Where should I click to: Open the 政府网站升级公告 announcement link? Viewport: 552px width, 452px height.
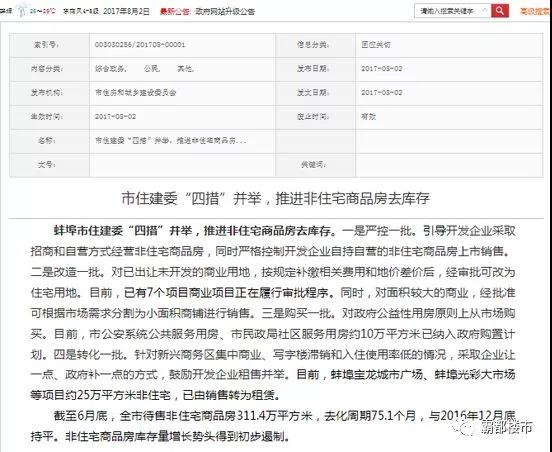pos(225,11)
